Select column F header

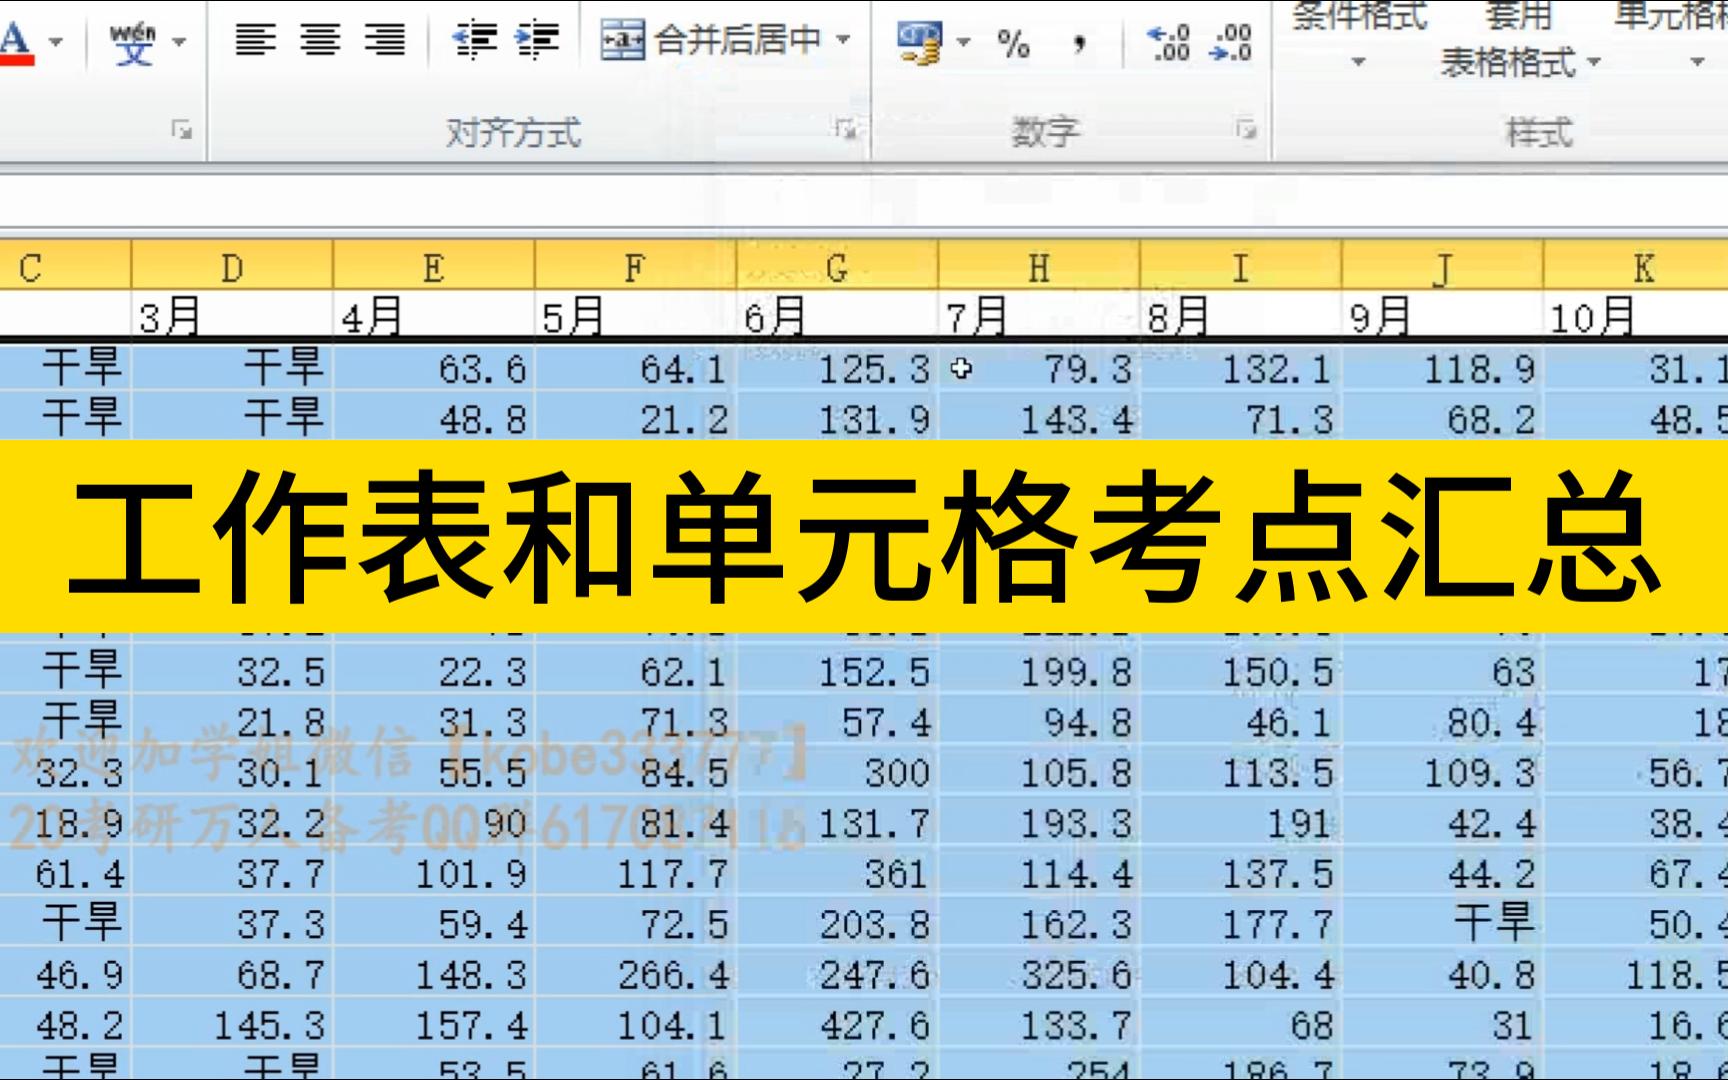pyautogui.click(x=636, y=268)
